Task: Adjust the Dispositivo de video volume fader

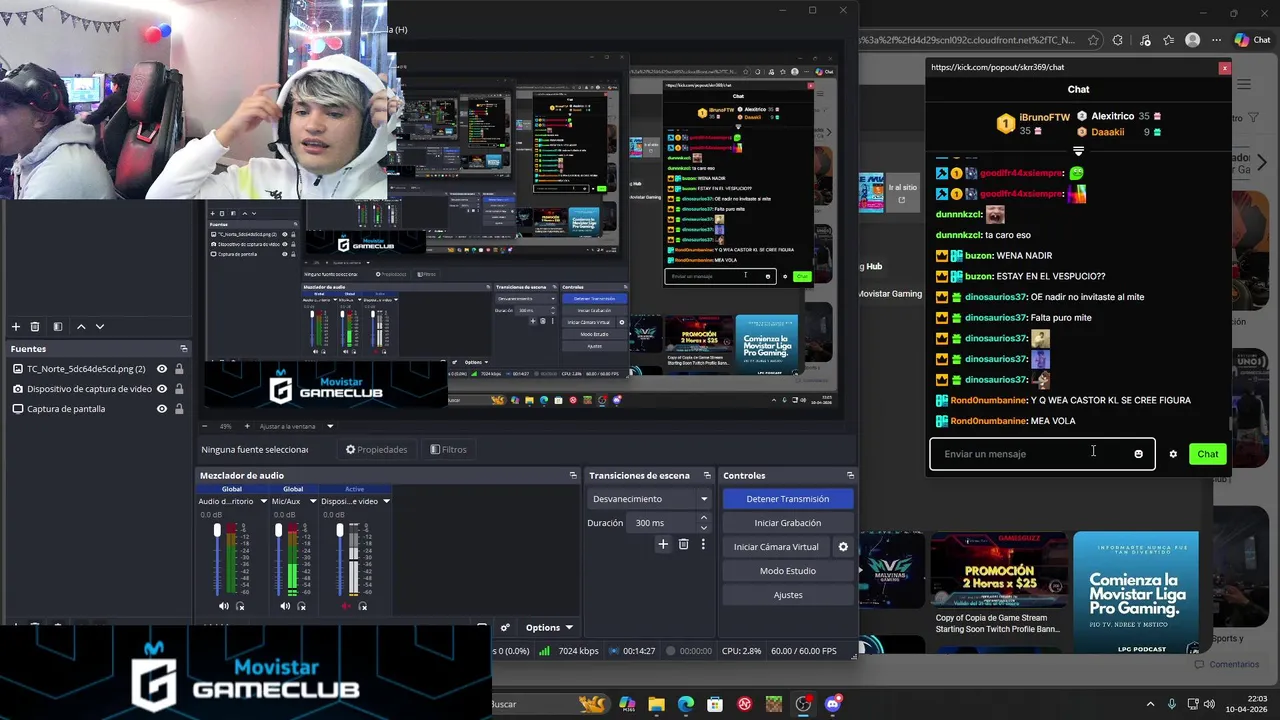Action: click(x=339, y=530)
